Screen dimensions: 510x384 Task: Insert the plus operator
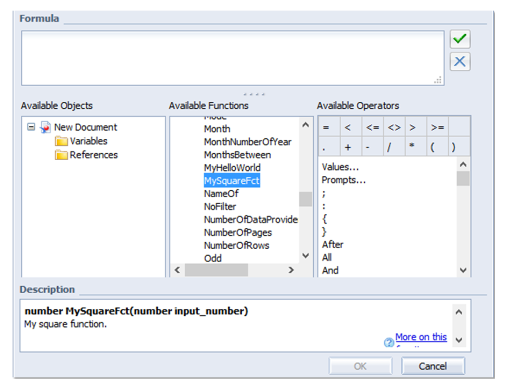click(x=348, y=147)
